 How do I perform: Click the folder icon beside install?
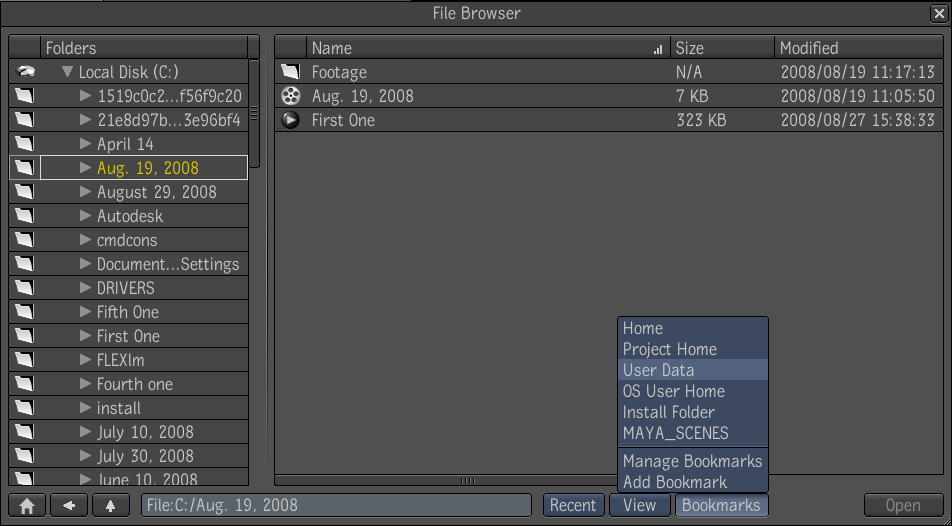click(24, 408)
